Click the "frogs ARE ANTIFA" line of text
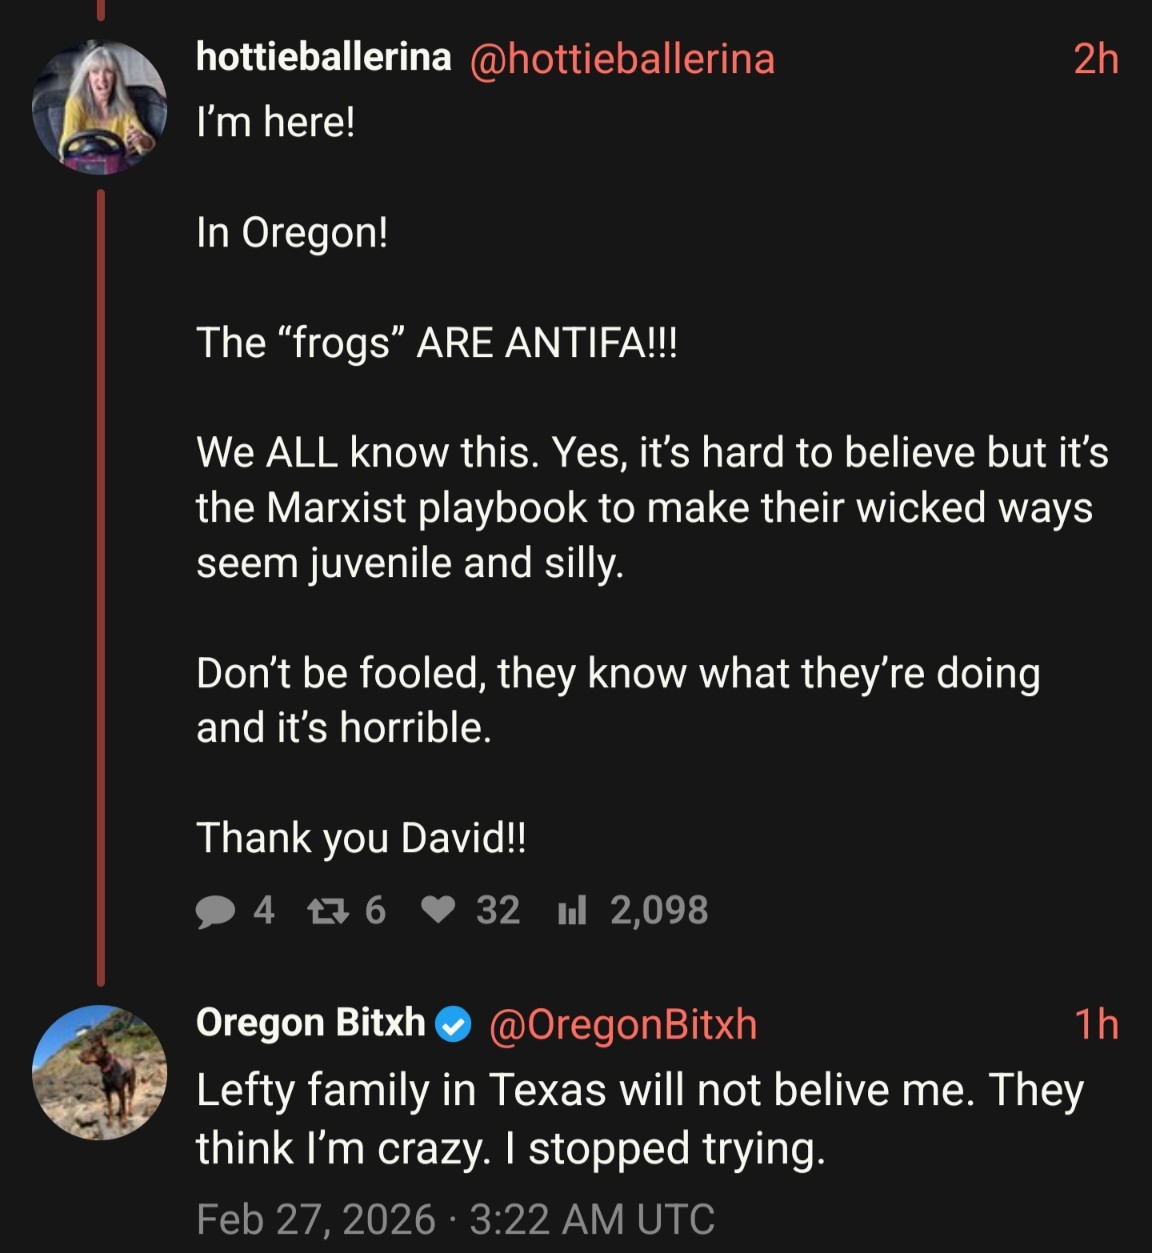The width and height of the screenshot is (1152, 1253). [436, 343]
